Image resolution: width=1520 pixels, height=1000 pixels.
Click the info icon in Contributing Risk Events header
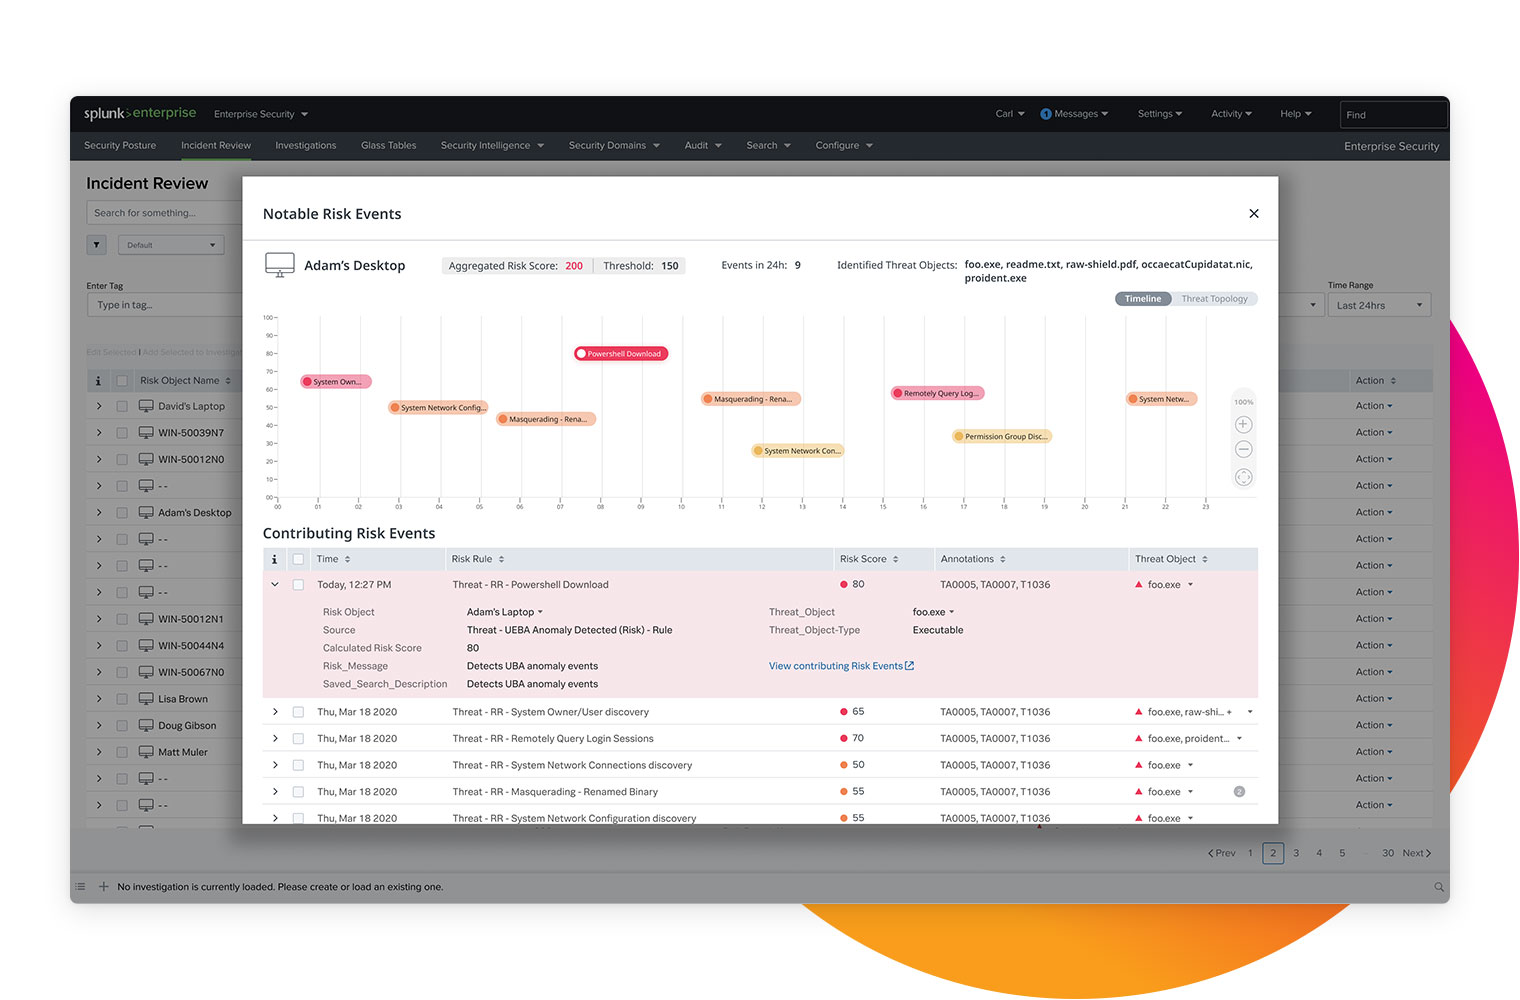click(274, 559)
